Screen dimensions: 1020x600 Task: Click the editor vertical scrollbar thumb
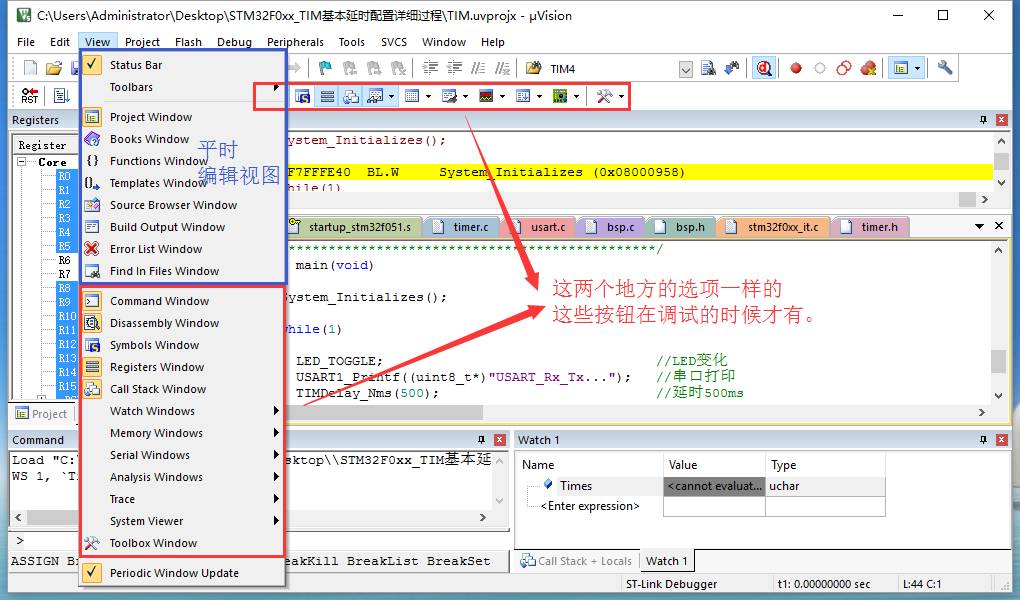[999, 361]
